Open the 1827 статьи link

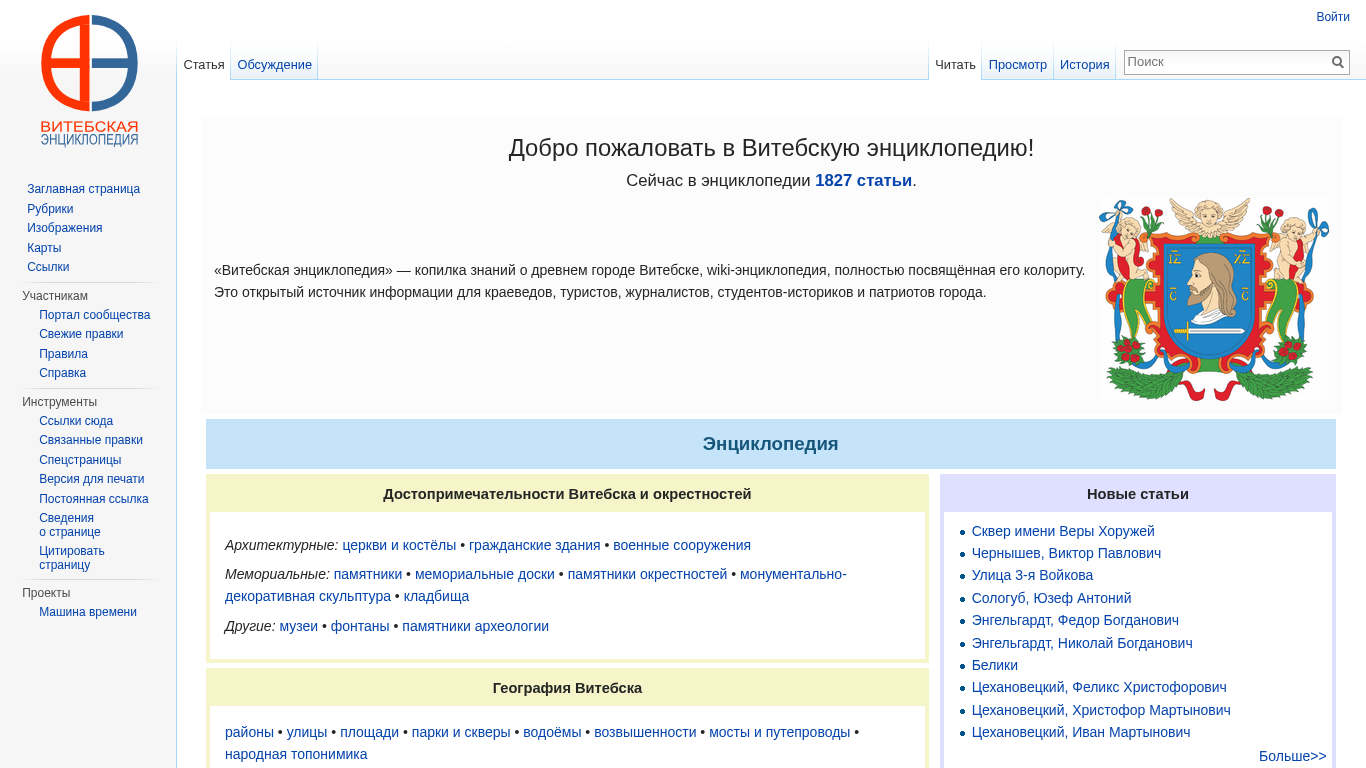863,181
